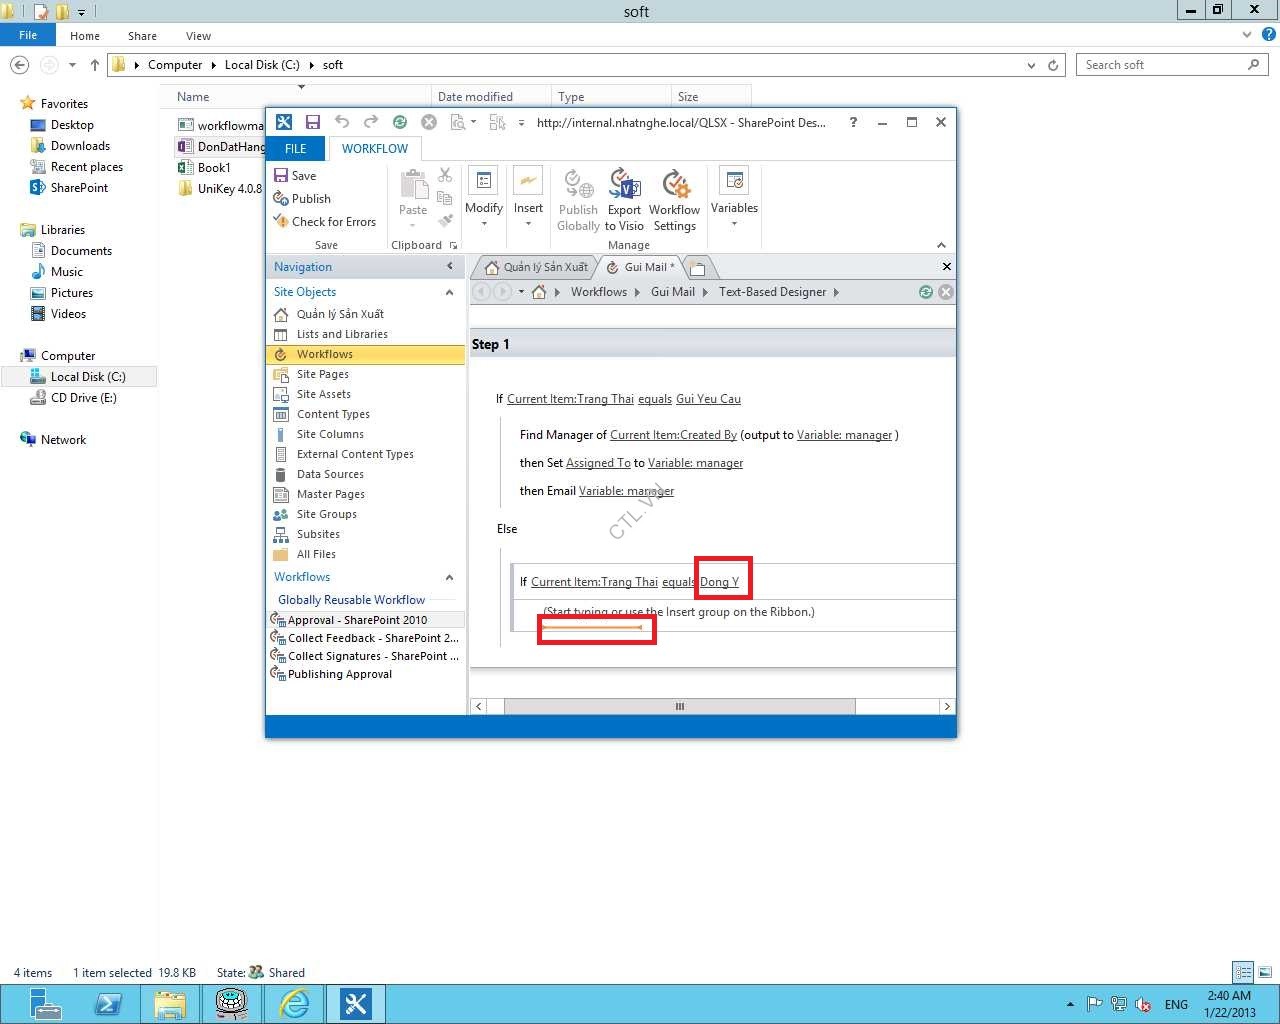1280x1024 pixels.
Task: Collapse the Navigation pane
Action: (x=449, y=266)
